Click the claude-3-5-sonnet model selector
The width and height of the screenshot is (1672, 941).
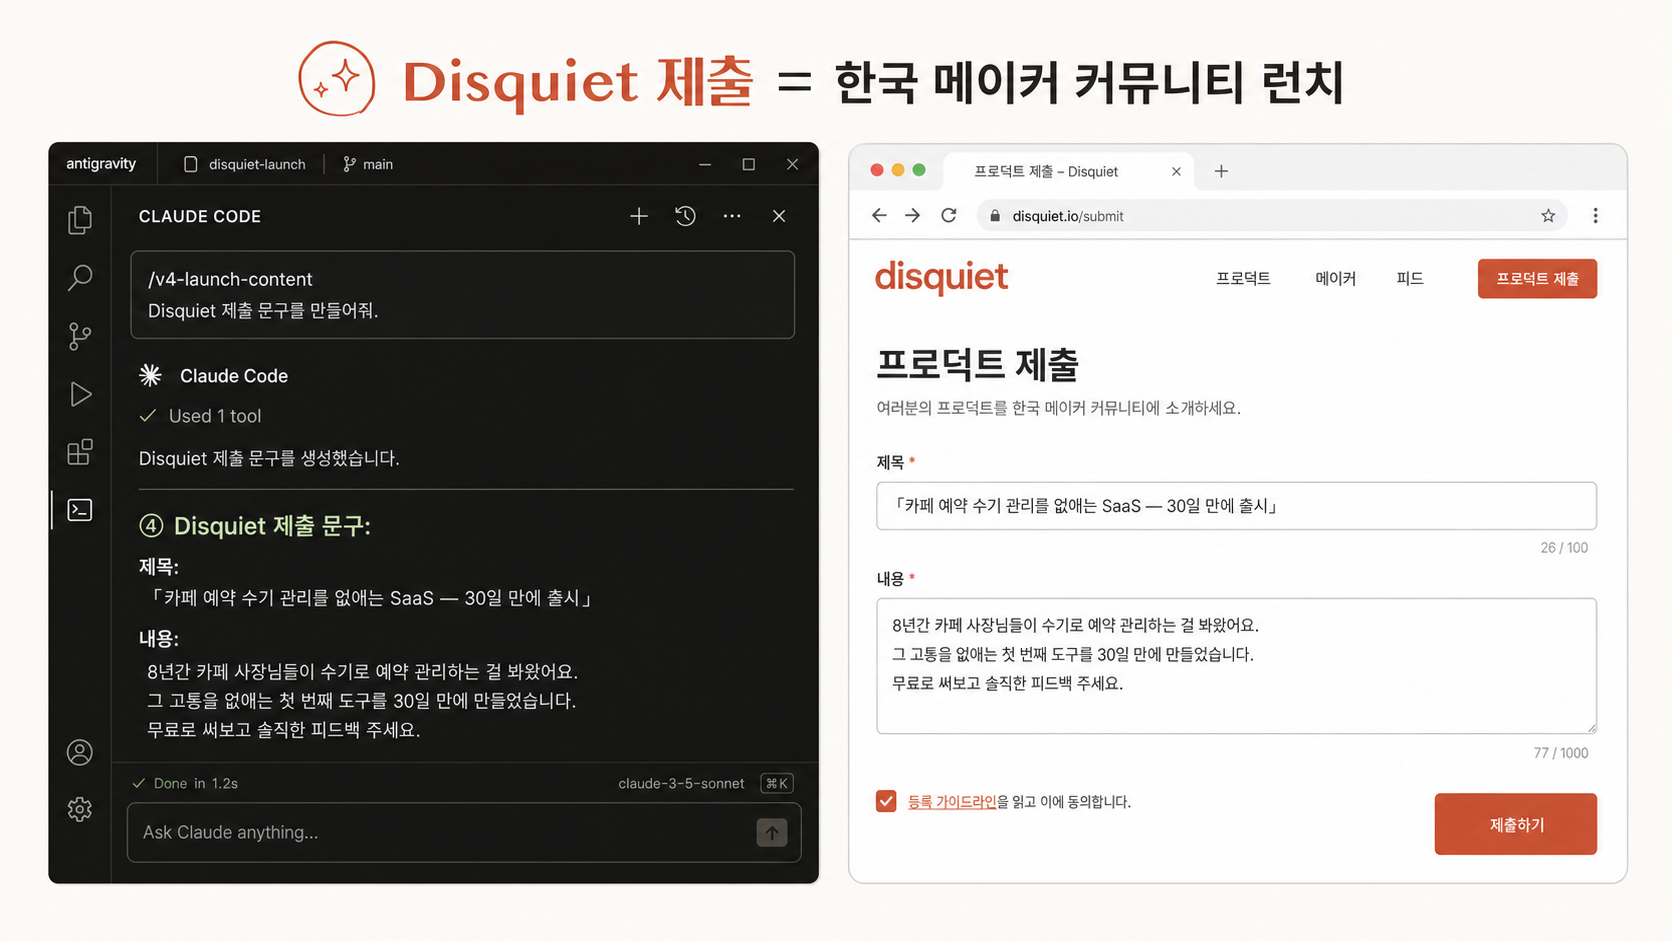pos(681,783)
